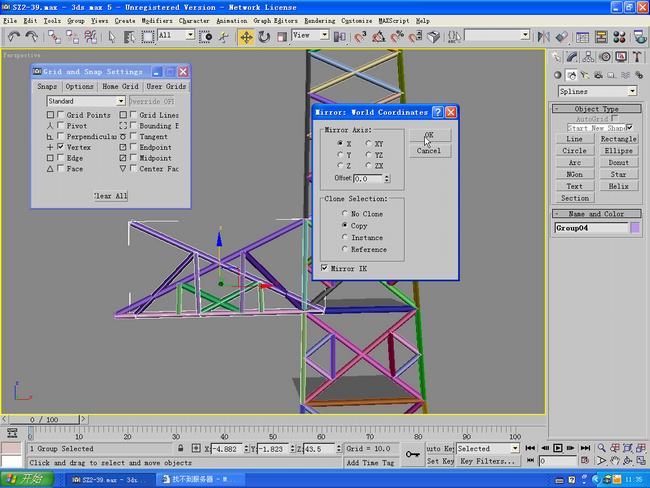Image resolution: width=650 pixels, height=488 pixels.
Task: Open the Material Editor spheres icon
Action: pos(619,37)
